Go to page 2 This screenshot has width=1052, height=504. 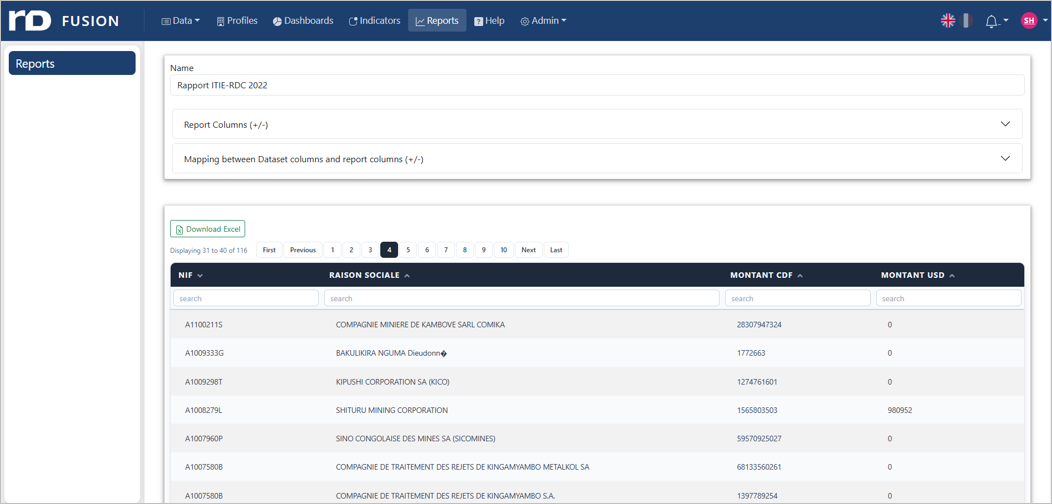[x=351, y=250]
